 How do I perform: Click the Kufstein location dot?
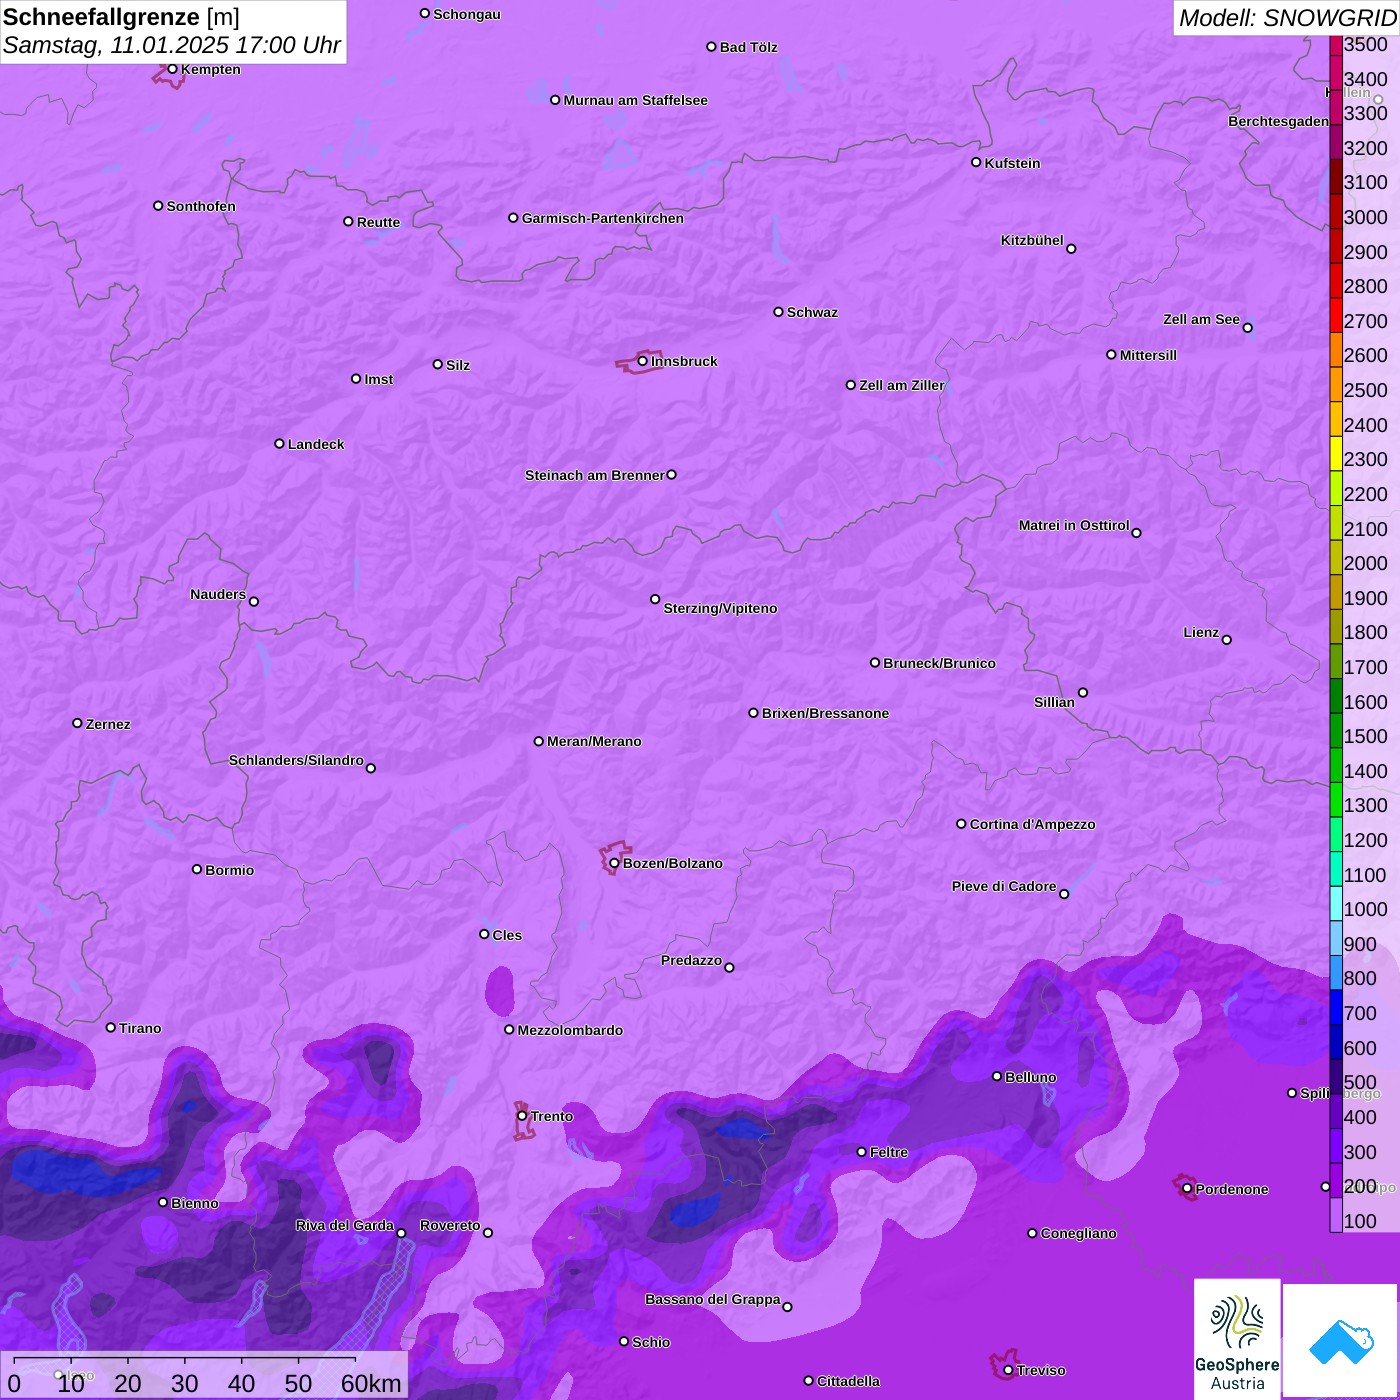coord(976,162)
